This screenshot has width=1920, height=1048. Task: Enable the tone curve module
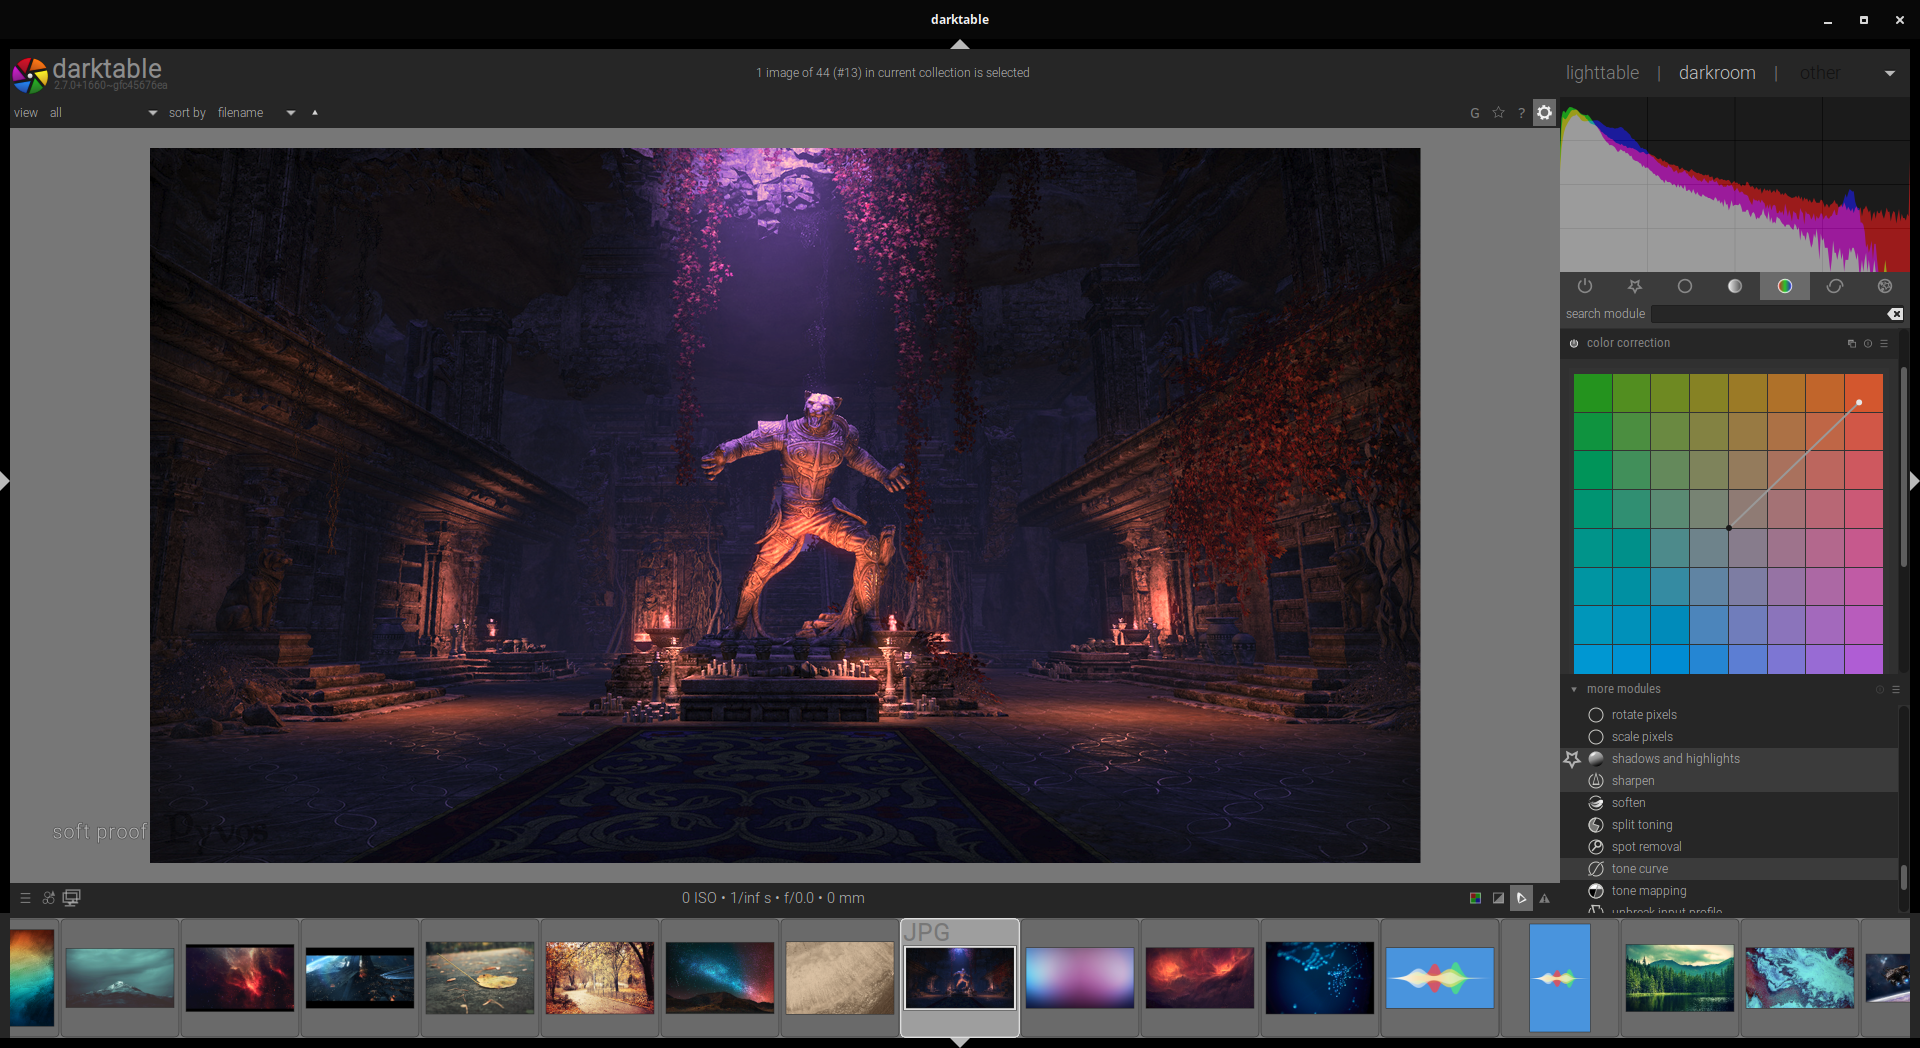click(1596, 869)
